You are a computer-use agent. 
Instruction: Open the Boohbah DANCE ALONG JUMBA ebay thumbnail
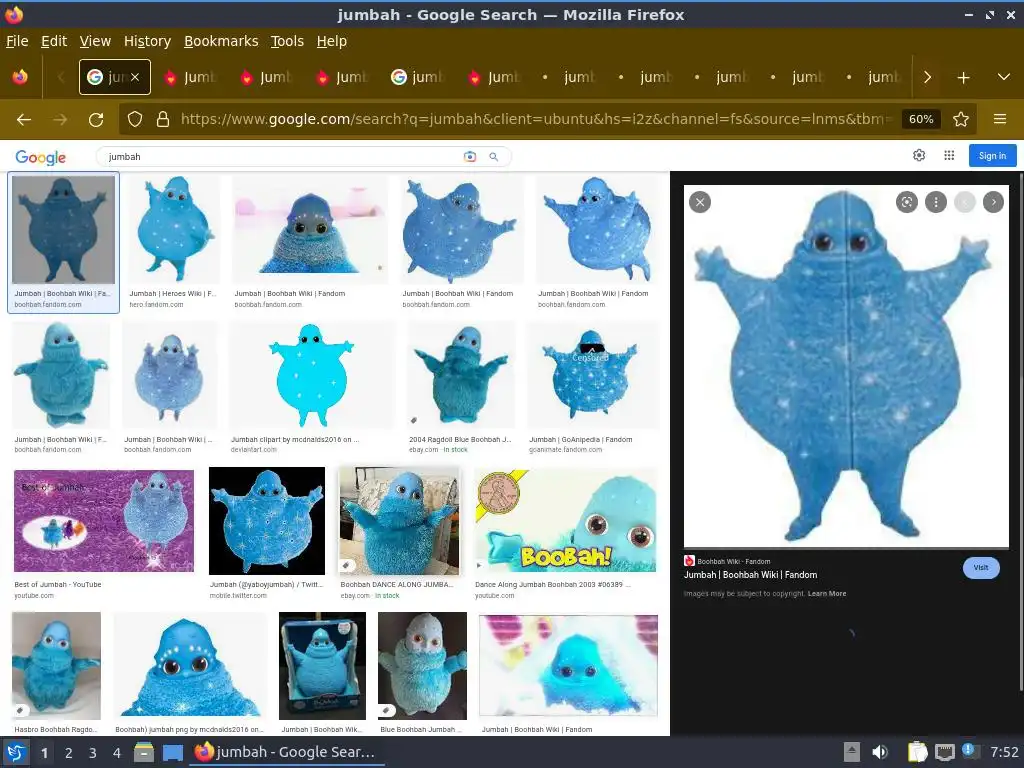point(399,520)
